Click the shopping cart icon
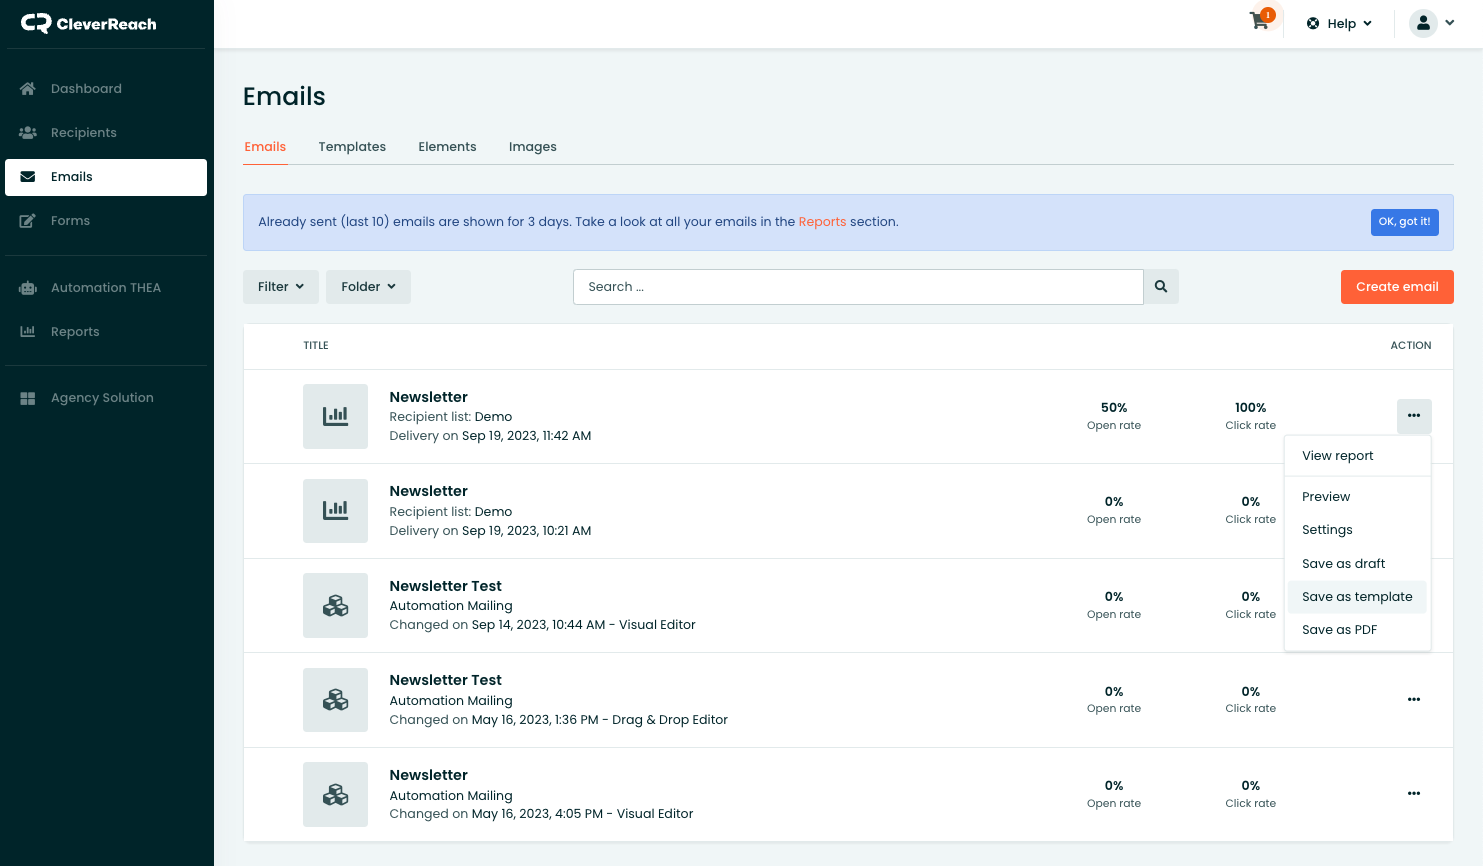This screenshot has height=866, width=1483. tap(1258, 21)
